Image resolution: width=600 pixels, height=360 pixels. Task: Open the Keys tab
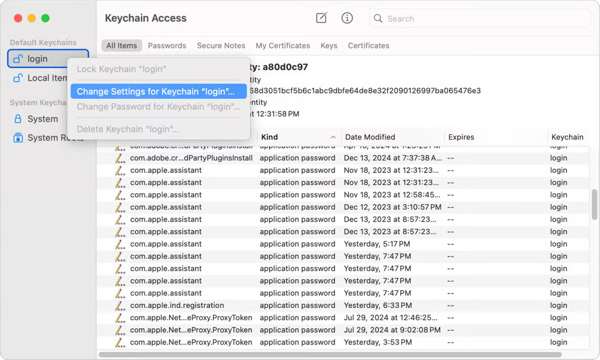(x=329, y=46)
